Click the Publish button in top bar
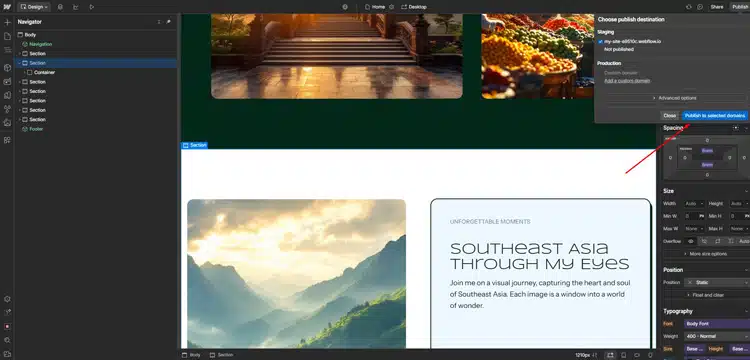 (739, 7)
